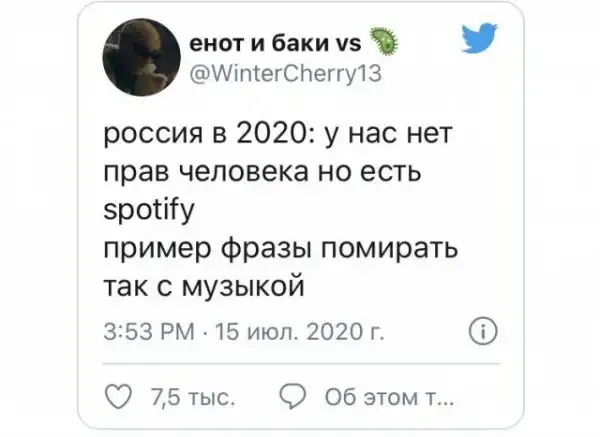Open the author's round profile avatar
600x437 pixels.
(x=141, y=57)
